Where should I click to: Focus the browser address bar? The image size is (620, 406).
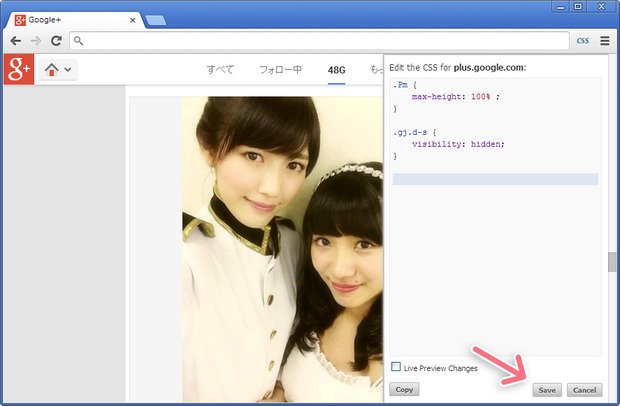[x=319, y=41]
